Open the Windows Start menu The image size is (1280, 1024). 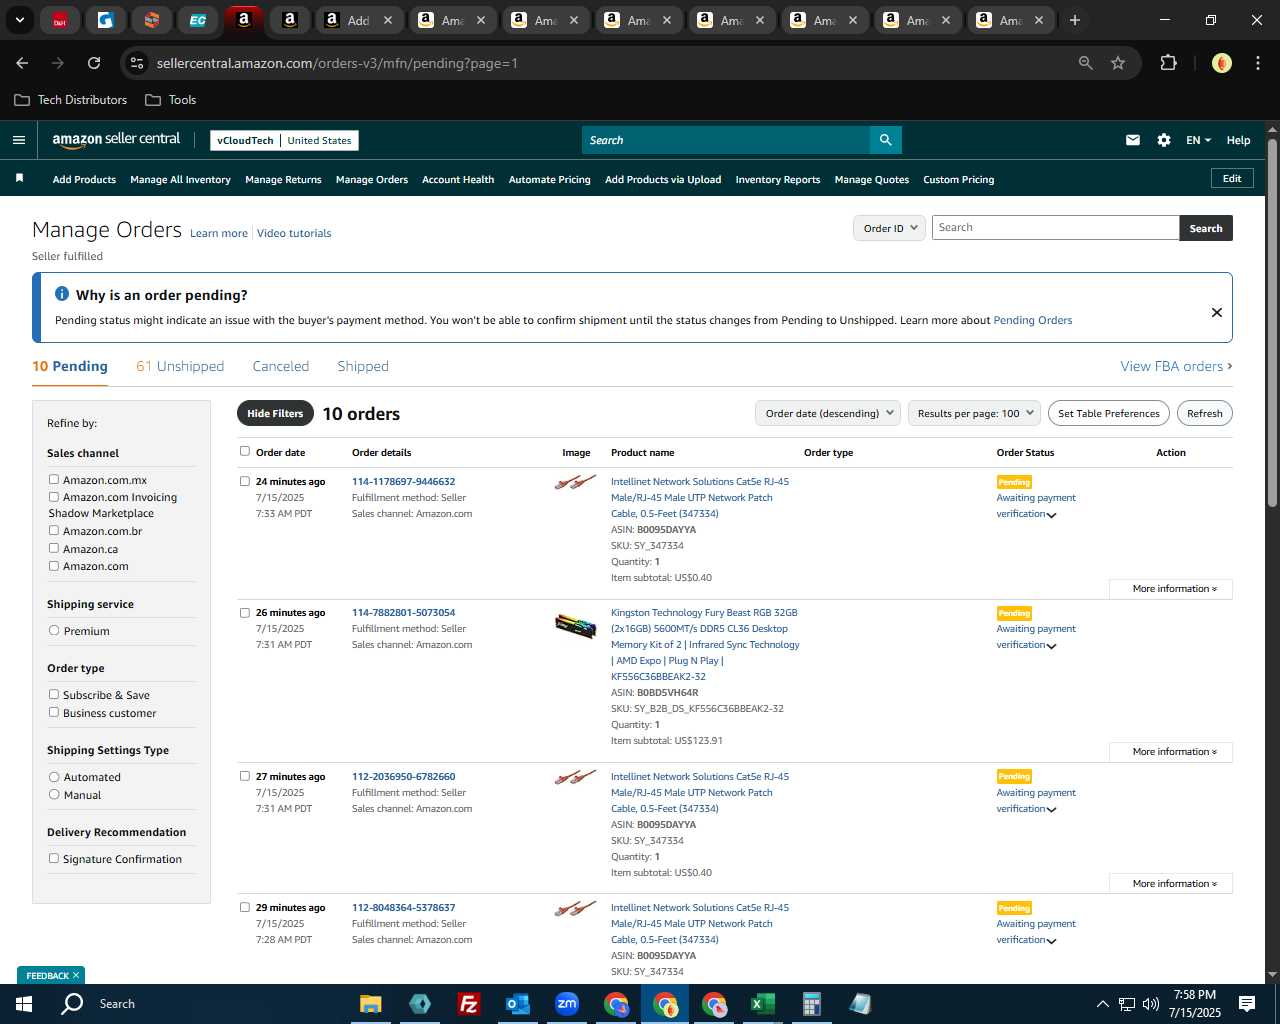pos(24,1004)
